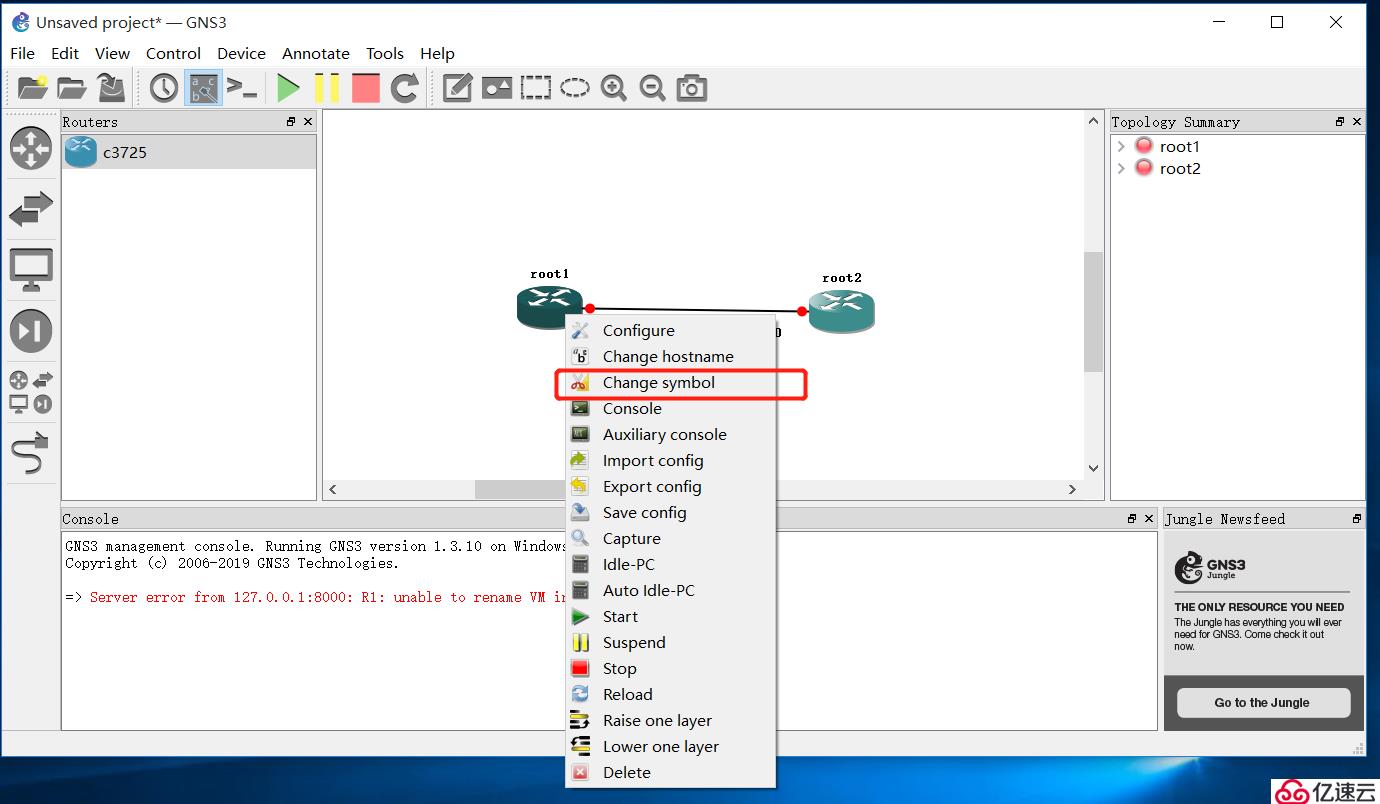The image size is (1380, 804).
Task: Toggle show interface labels button
Action: click(x=203, y=88)
